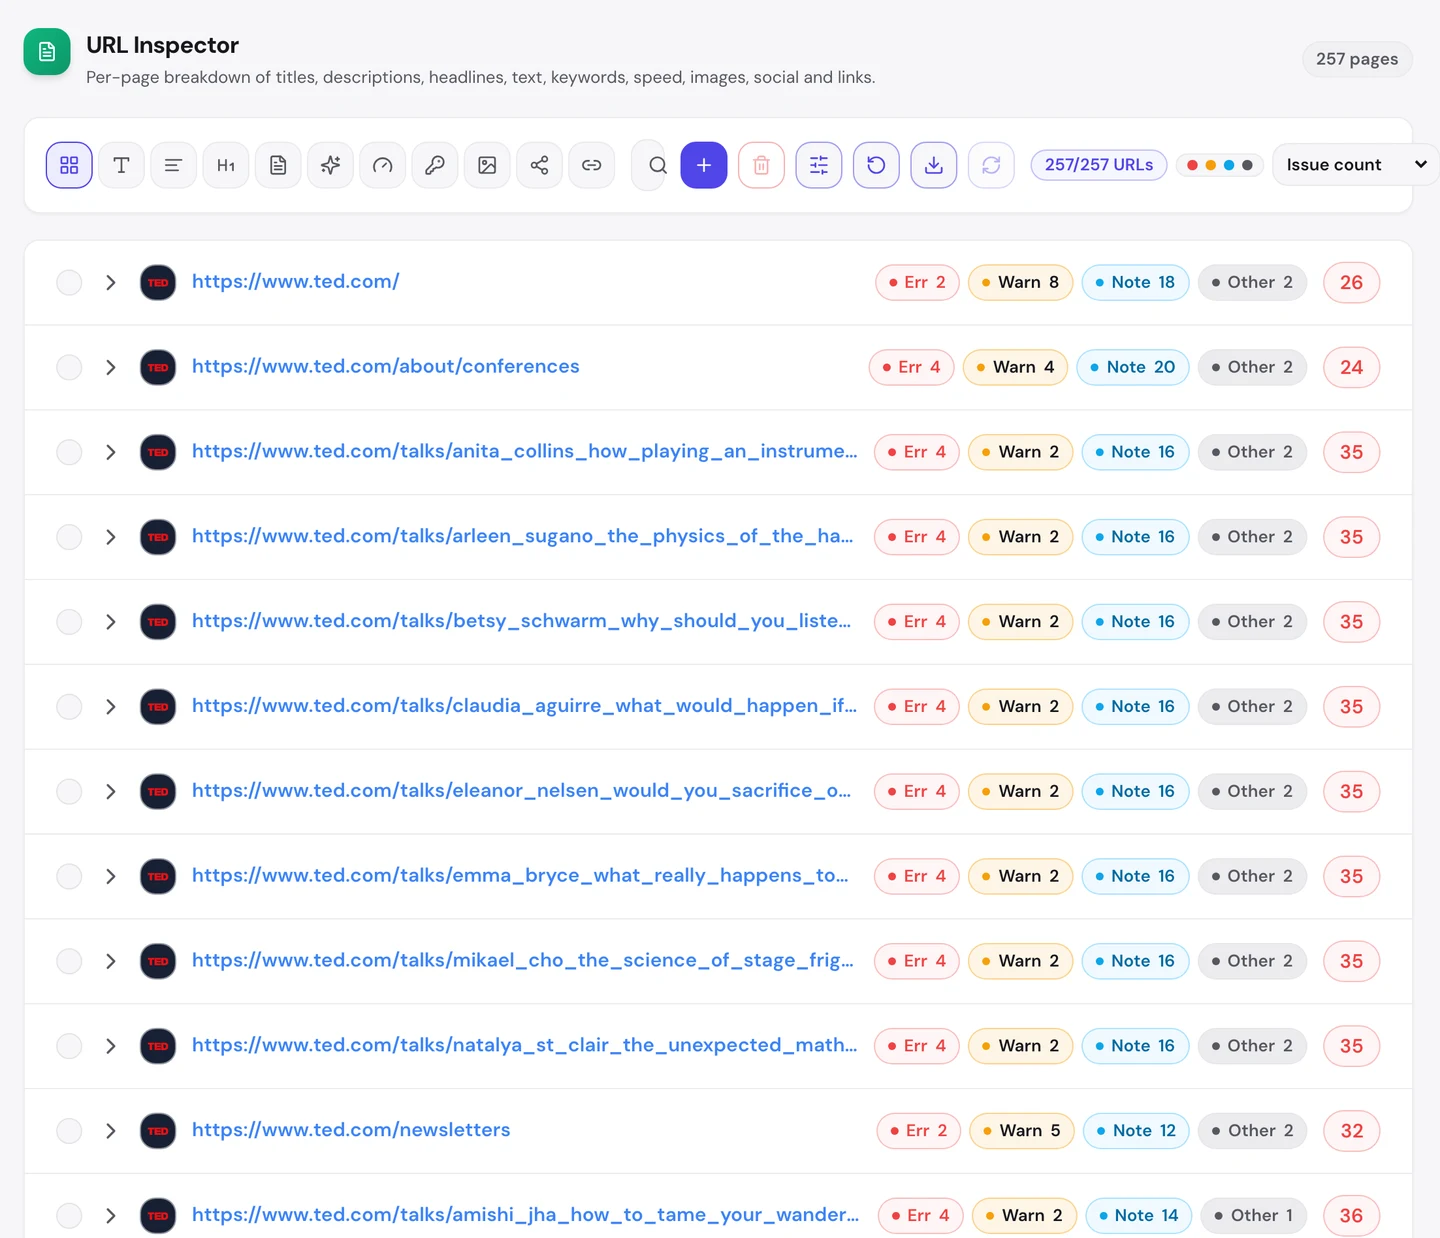This screenshot has height=1238, width=1440.
Task: Click the 257/257 URLs filter pill
Action: tap(1099, 165)
